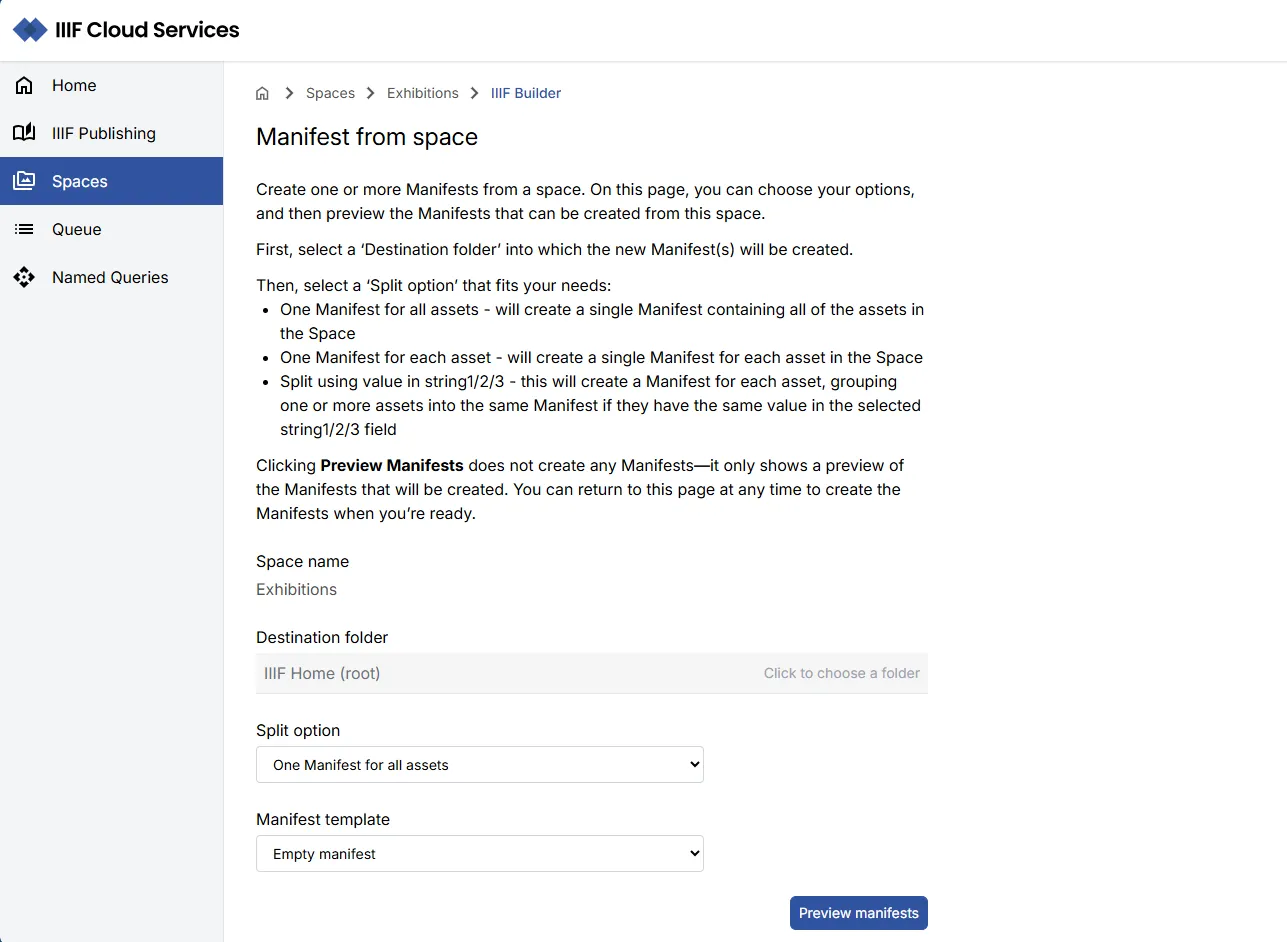1287x942 pixels.
Task: Click the 'Split option' label
Action: (x=298, y=730)
